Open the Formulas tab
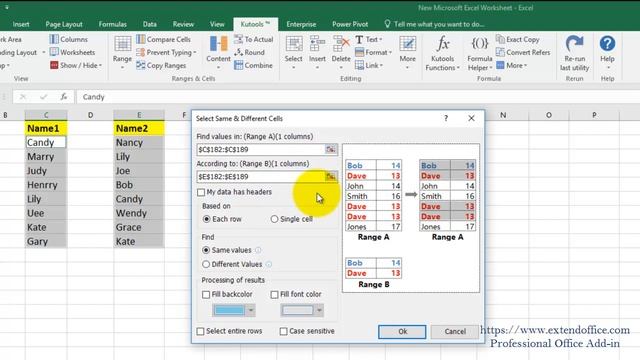 click(113, 24)
